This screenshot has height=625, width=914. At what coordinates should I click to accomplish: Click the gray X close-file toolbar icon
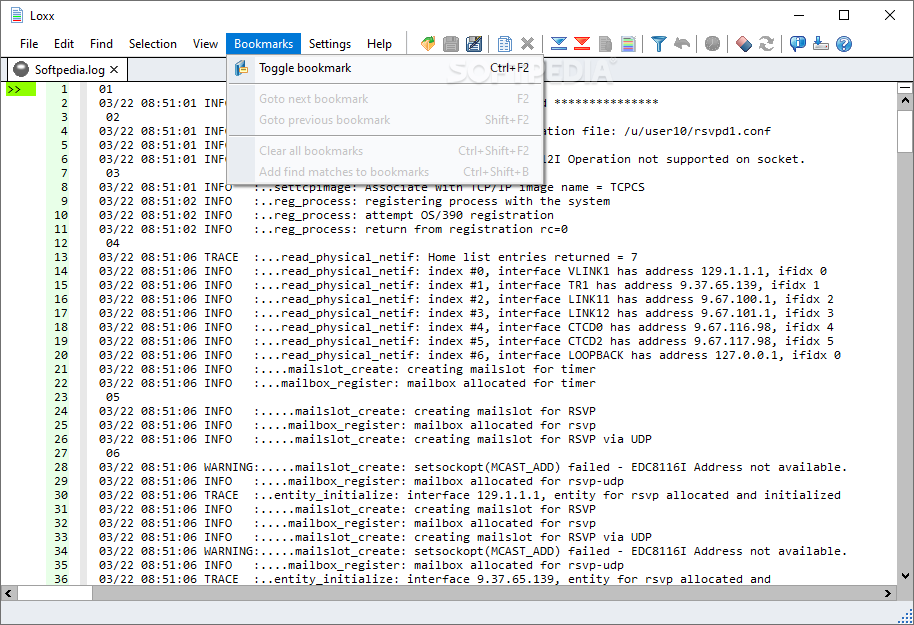pos(528,44)
